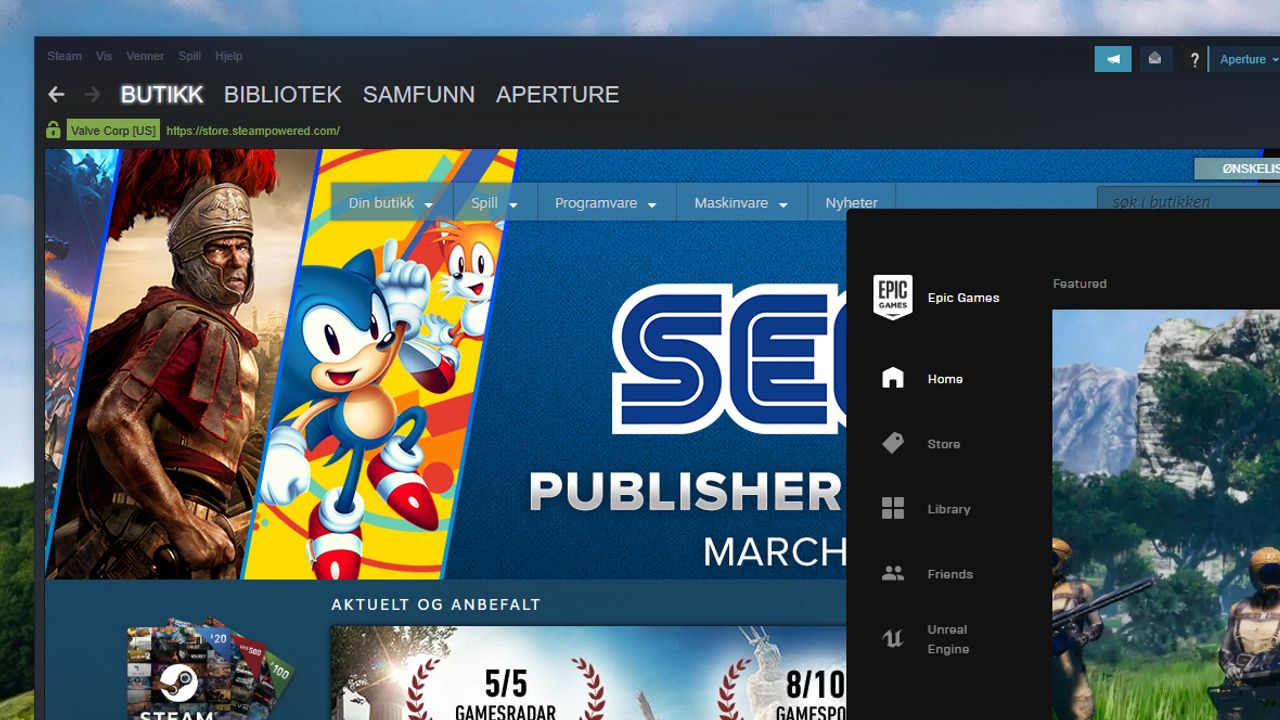
Task: Click the green padlock security icon
Action: click(53, 130)
